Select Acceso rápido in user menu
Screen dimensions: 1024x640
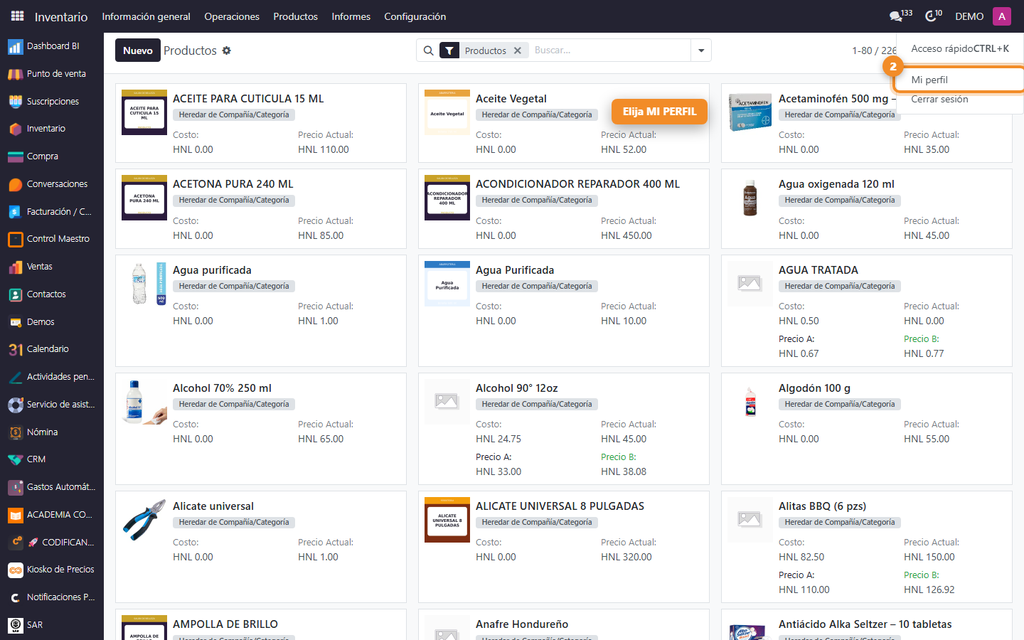pyautogui.click(x=959, y=48)
